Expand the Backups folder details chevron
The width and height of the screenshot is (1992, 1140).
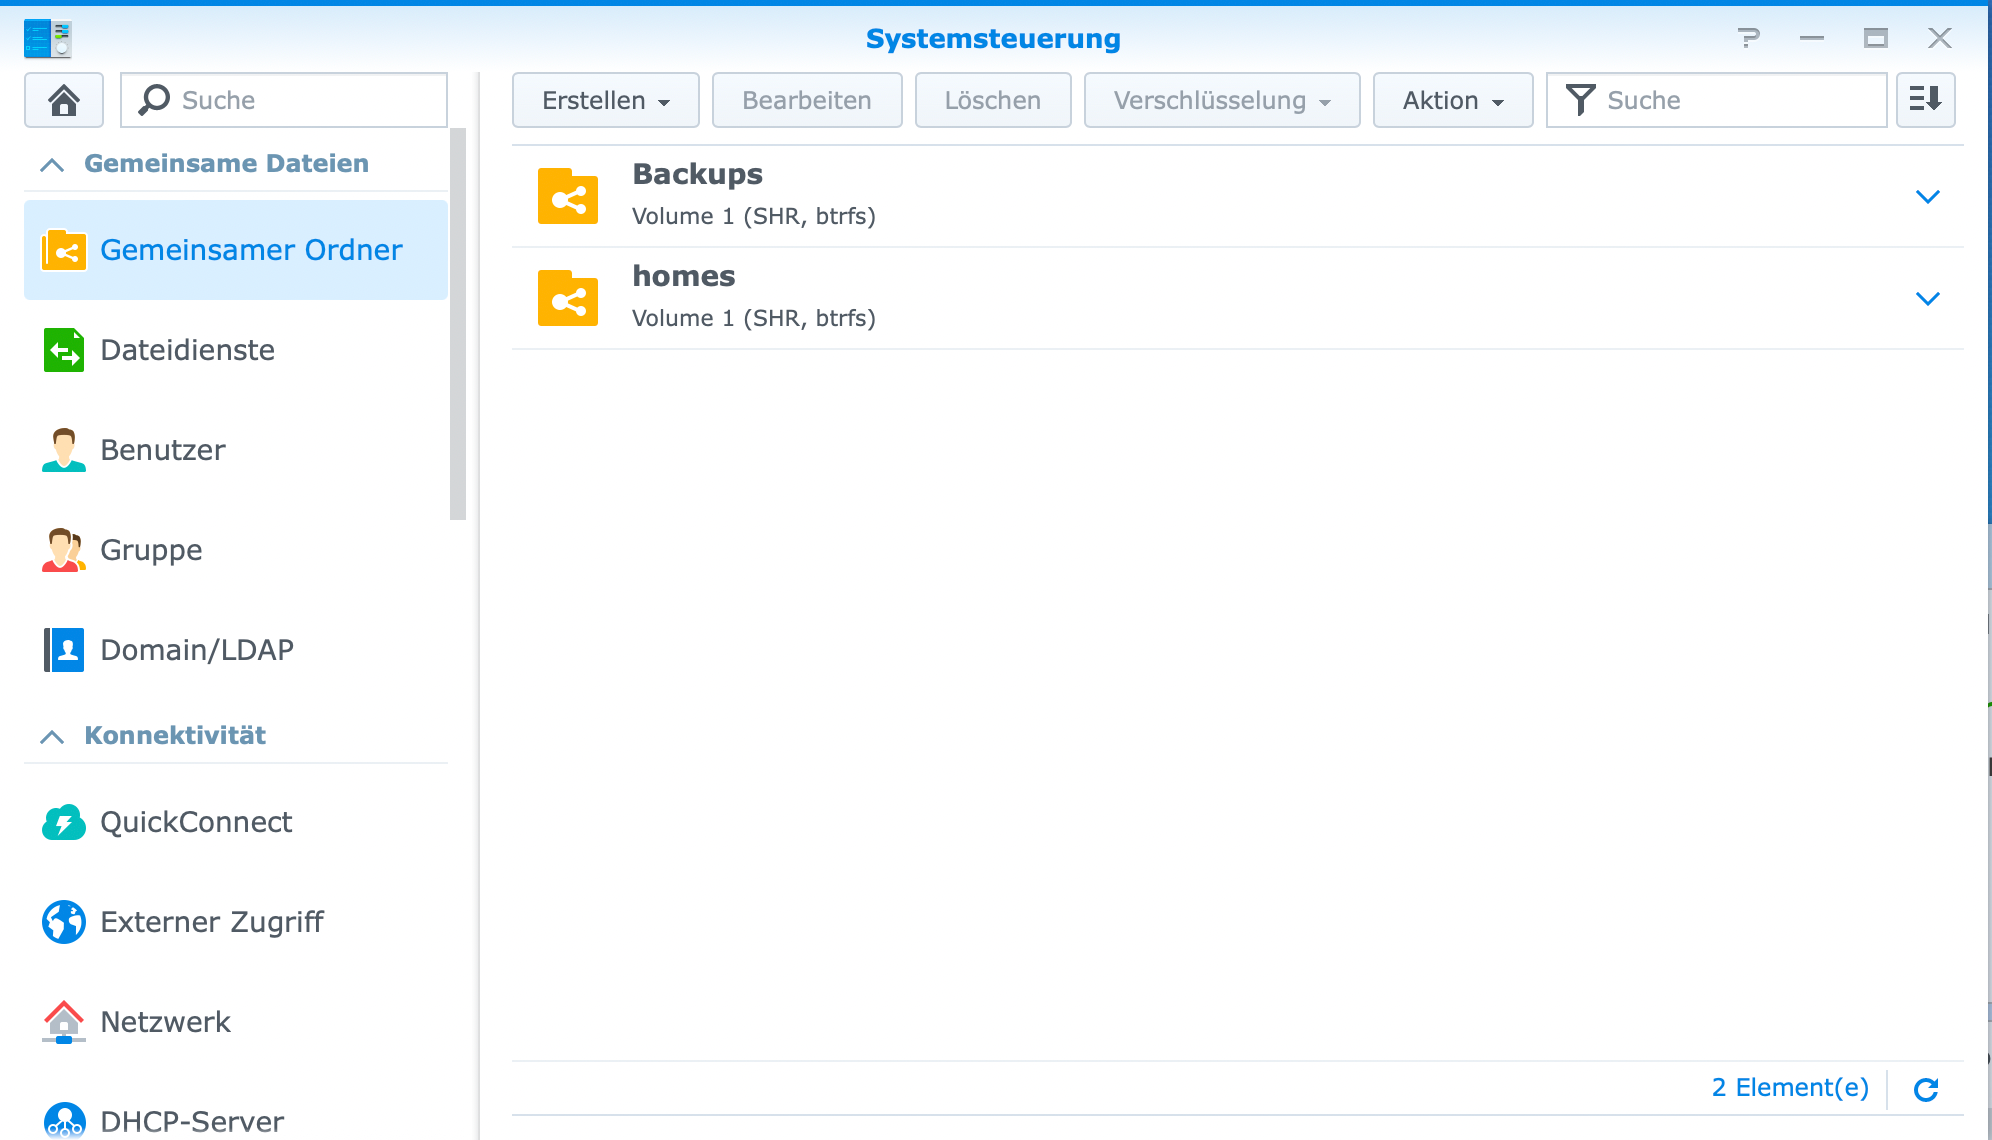click(1927, 197)
